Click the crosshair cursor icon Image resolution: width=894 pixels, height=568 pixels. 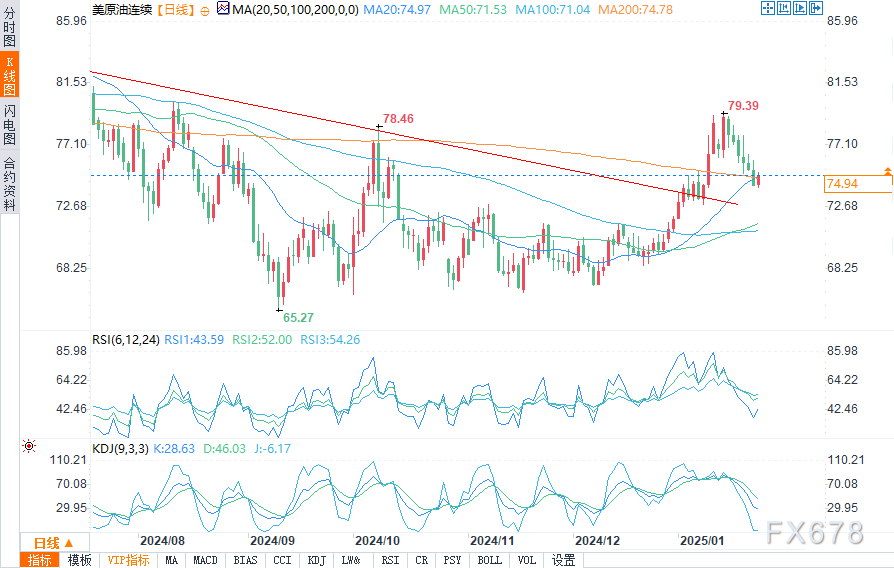pos(767,8)
